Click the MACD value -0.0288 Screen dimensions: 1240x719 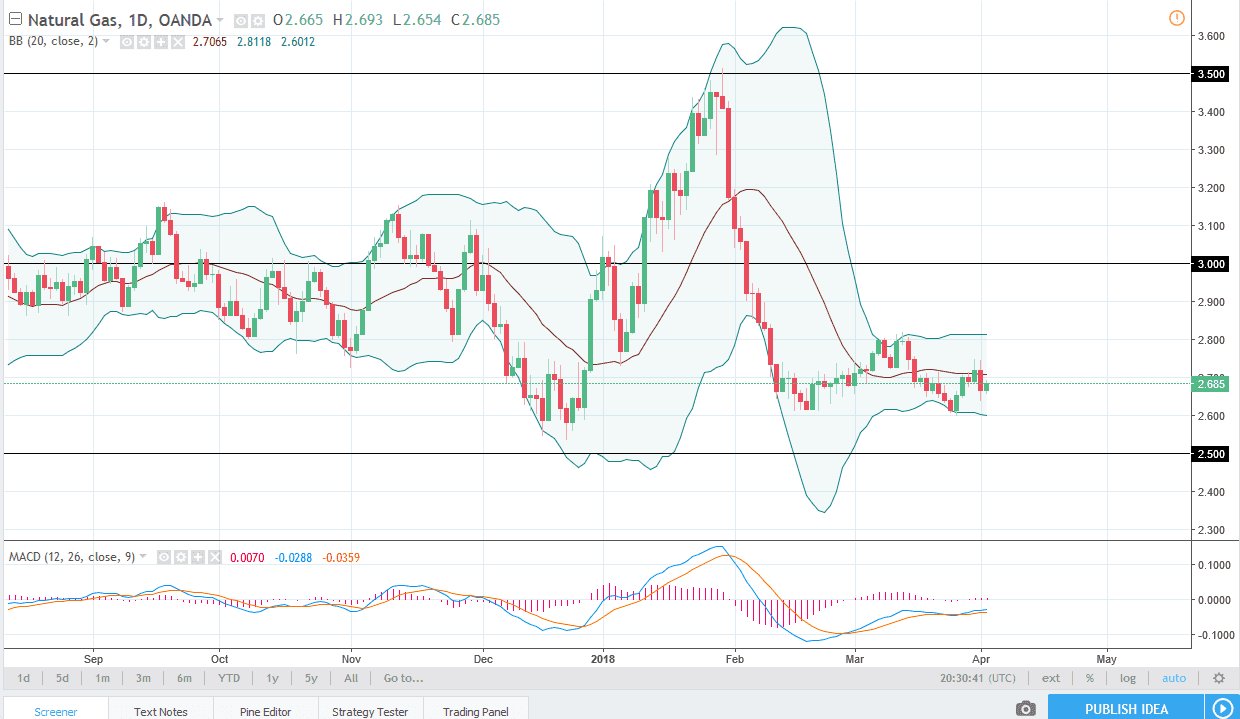[294, 556]
